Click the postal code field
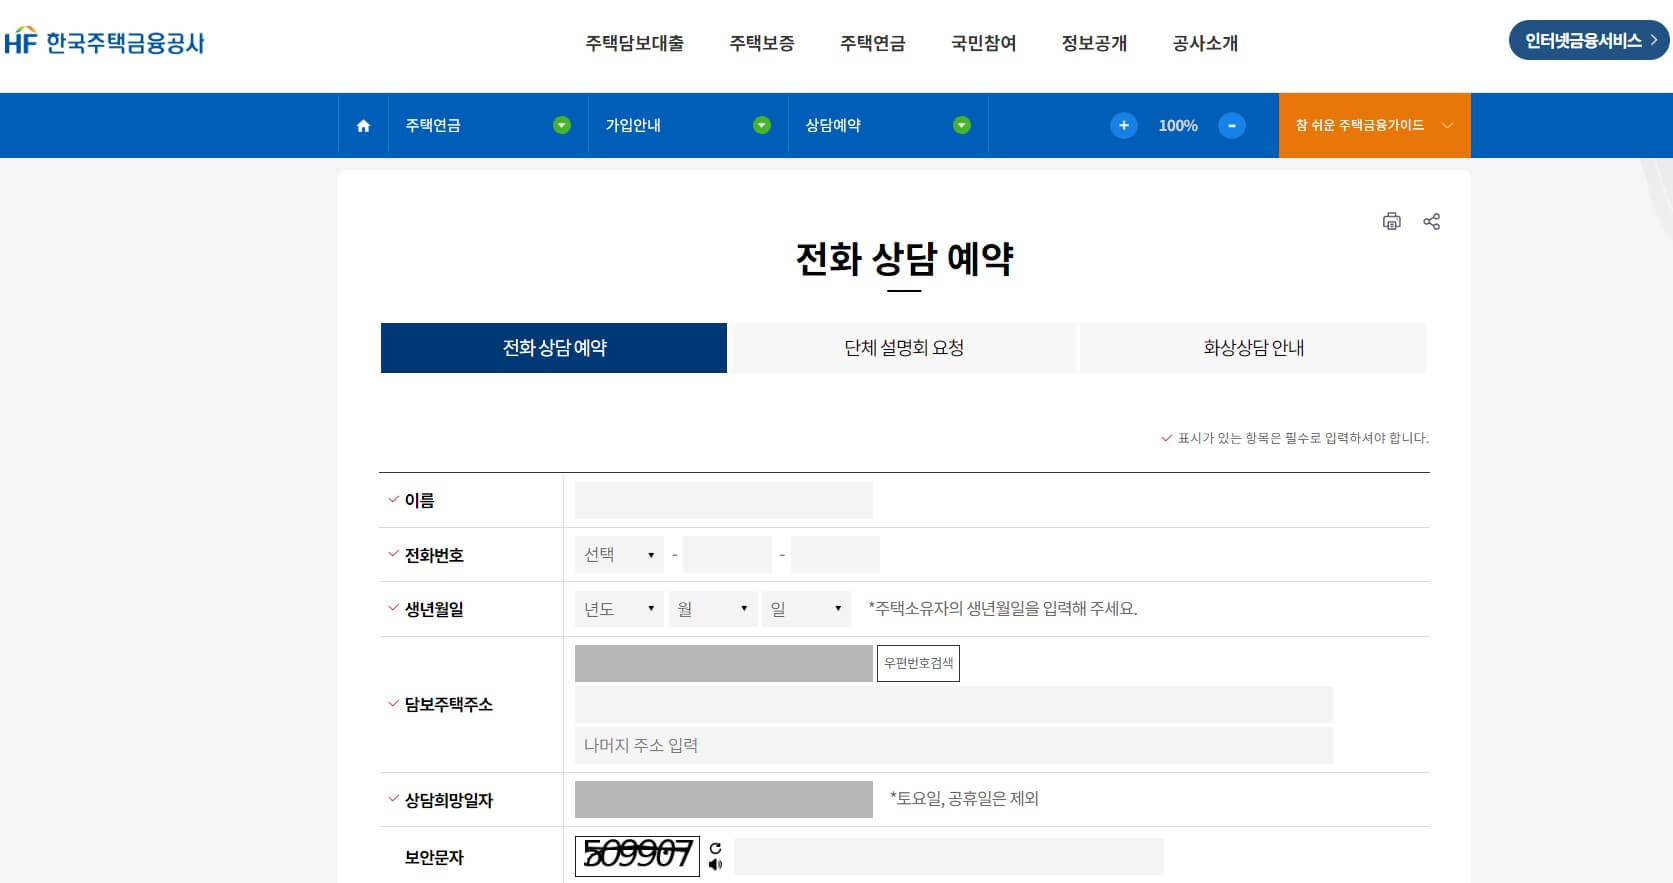The width and height of the screenshot is (1673, 883). click(724, 664)
